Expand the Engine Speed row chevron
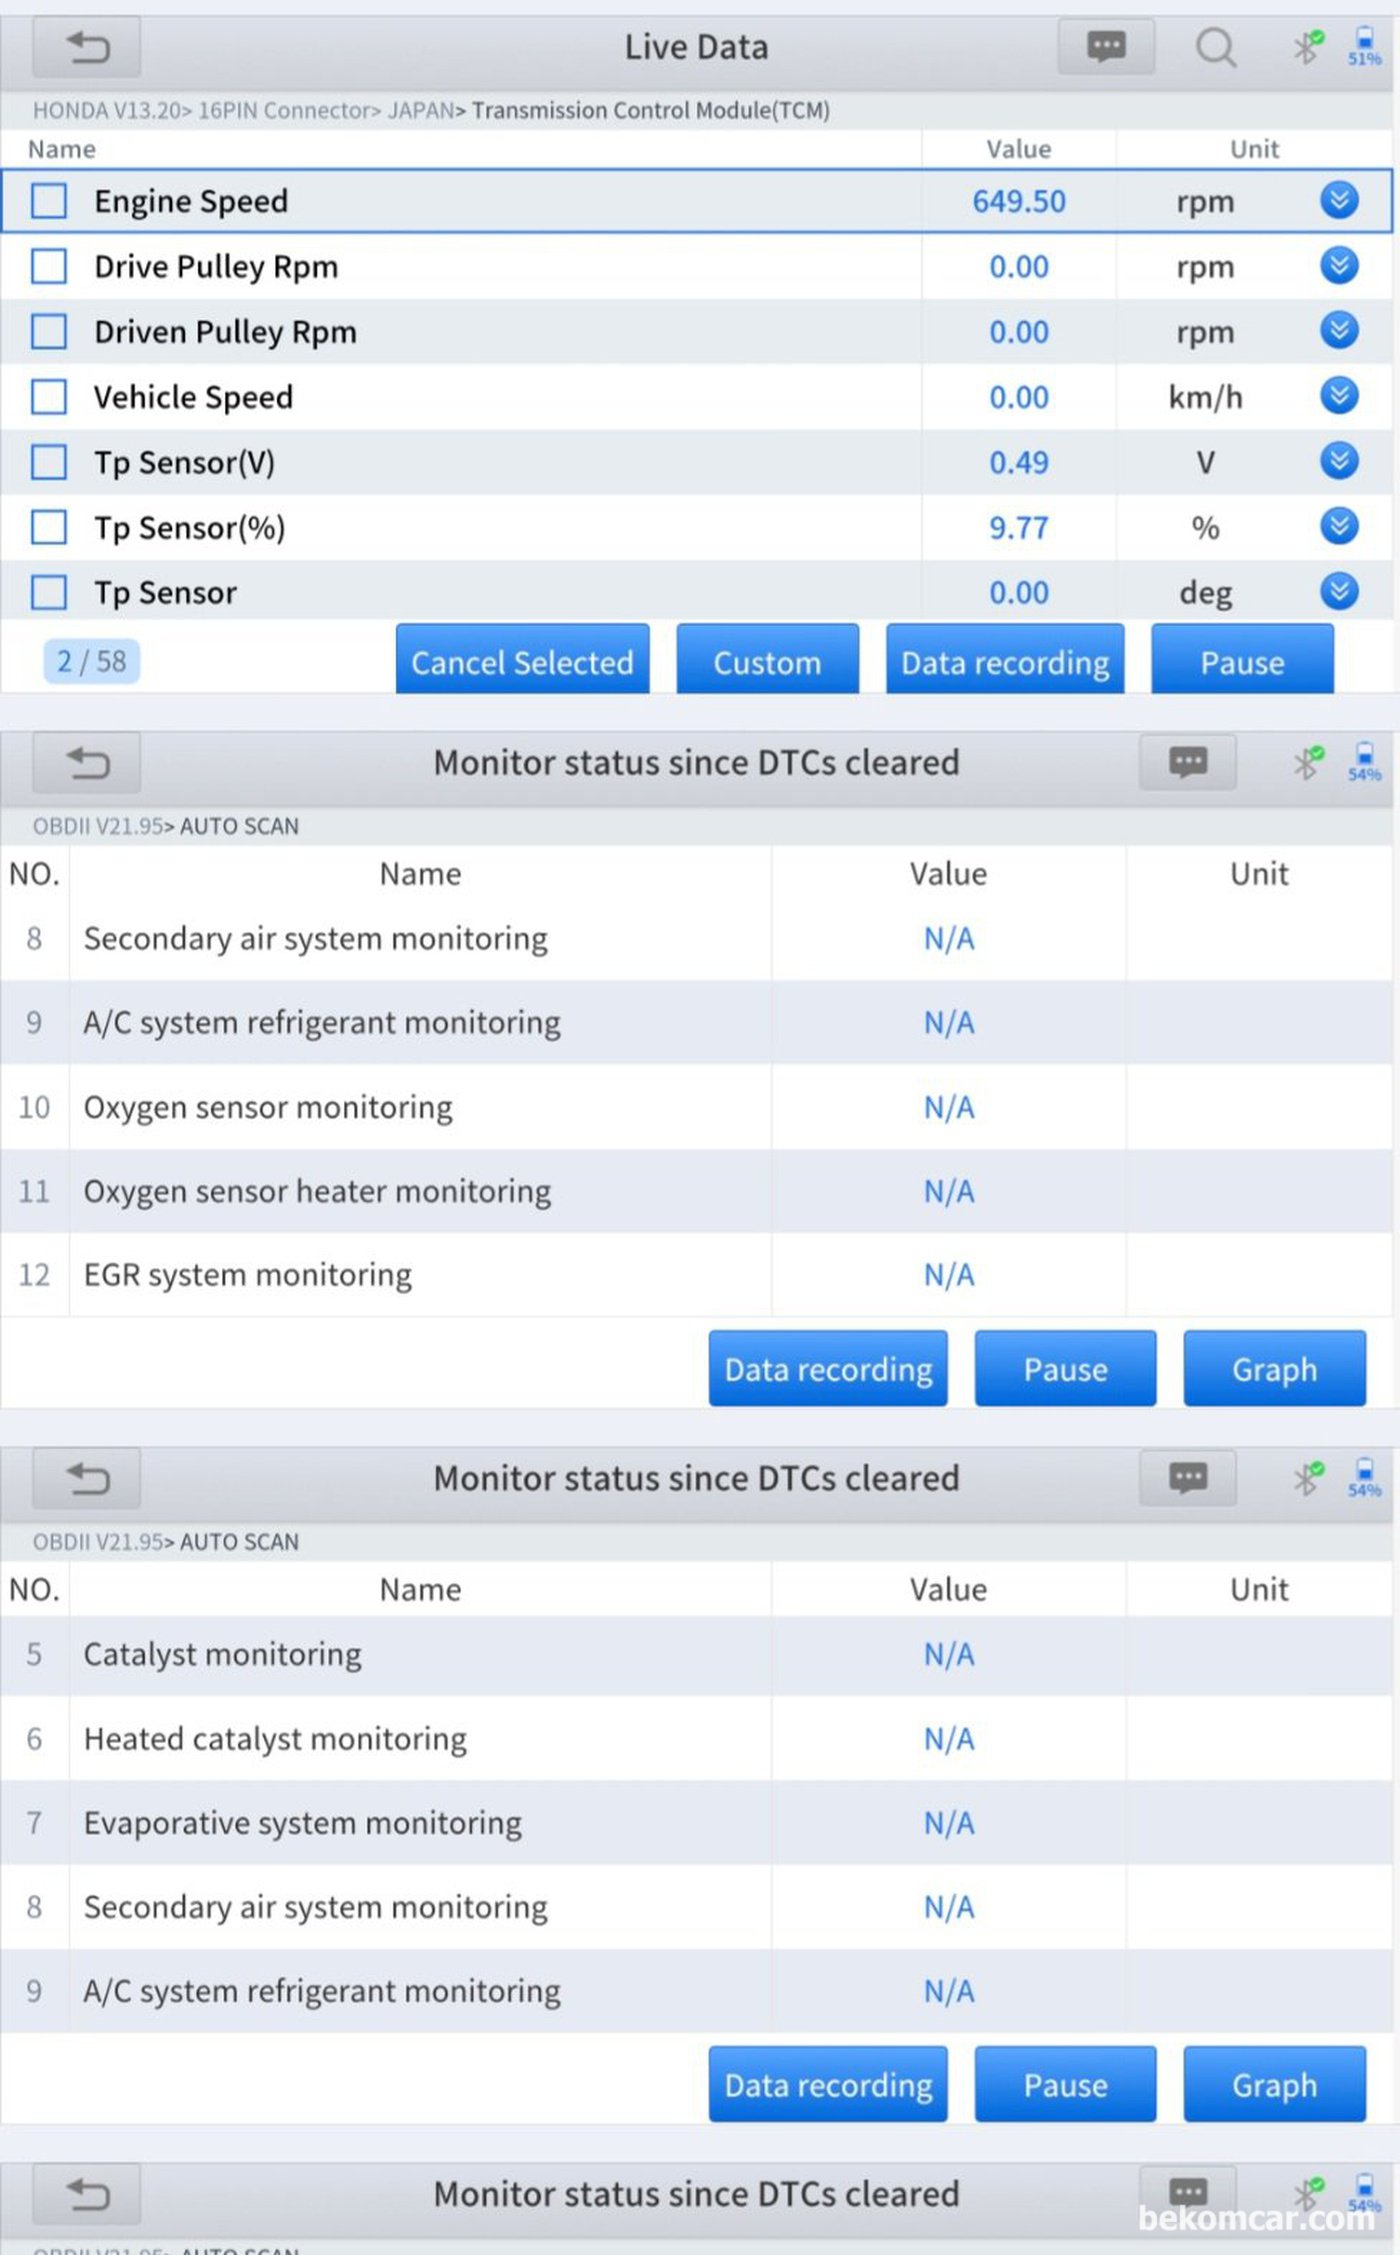Image resolution: width=1400 pixels, height=2255 pixels. (x=1338, y=201)
